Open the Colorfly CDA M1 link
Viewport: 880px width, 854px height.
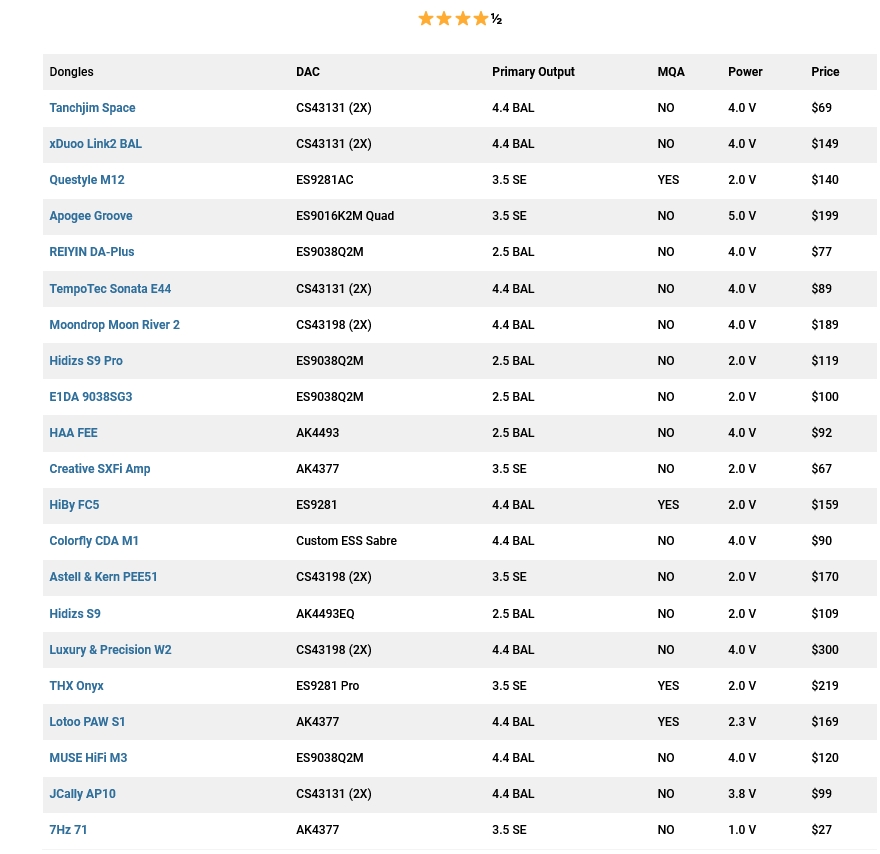coord(94,541)
